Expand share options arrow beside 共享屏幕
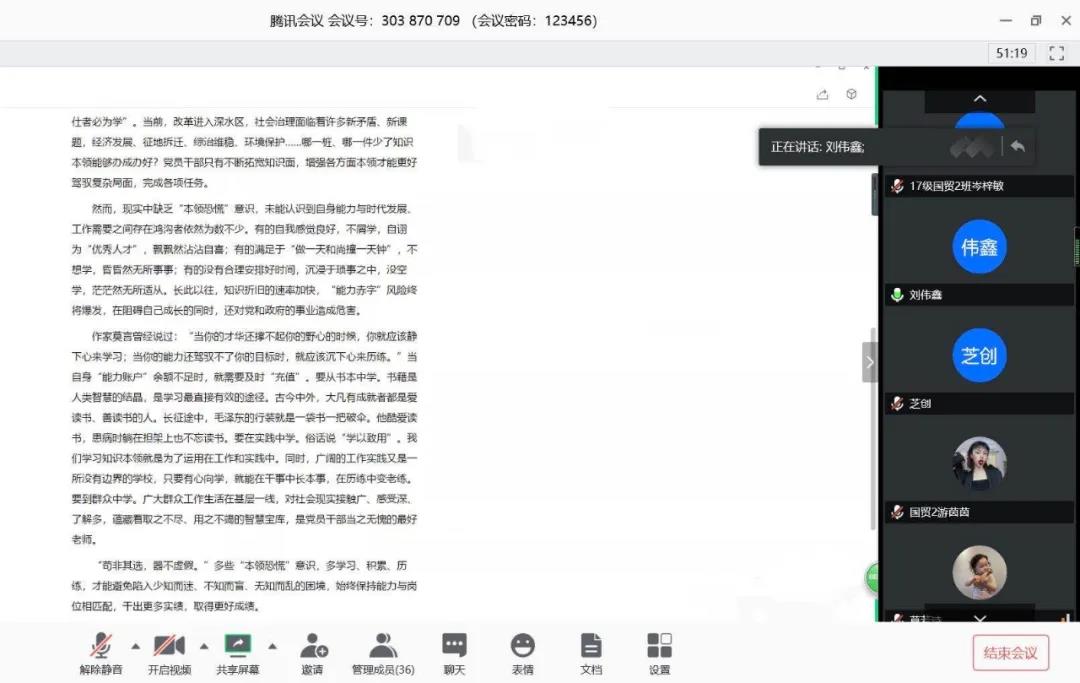This screenshot has height=683, width=1080. 272,645
